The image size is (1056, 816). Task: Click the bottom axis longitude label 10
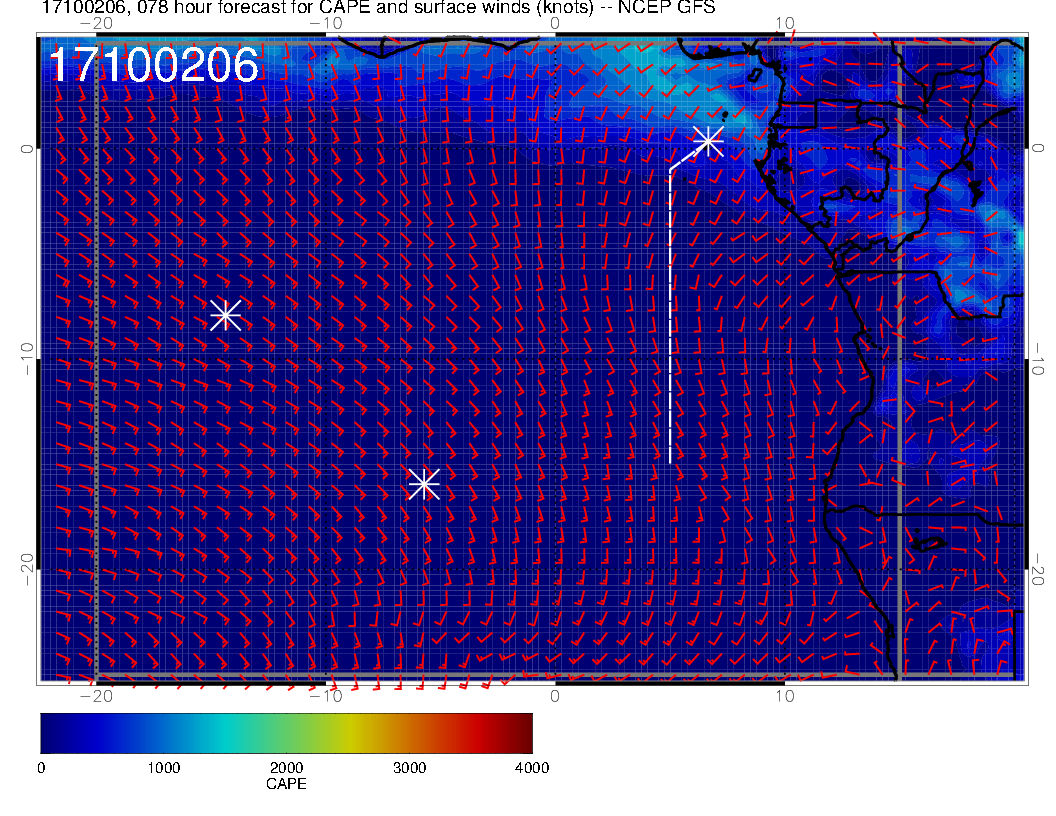[x=785, y=696]
